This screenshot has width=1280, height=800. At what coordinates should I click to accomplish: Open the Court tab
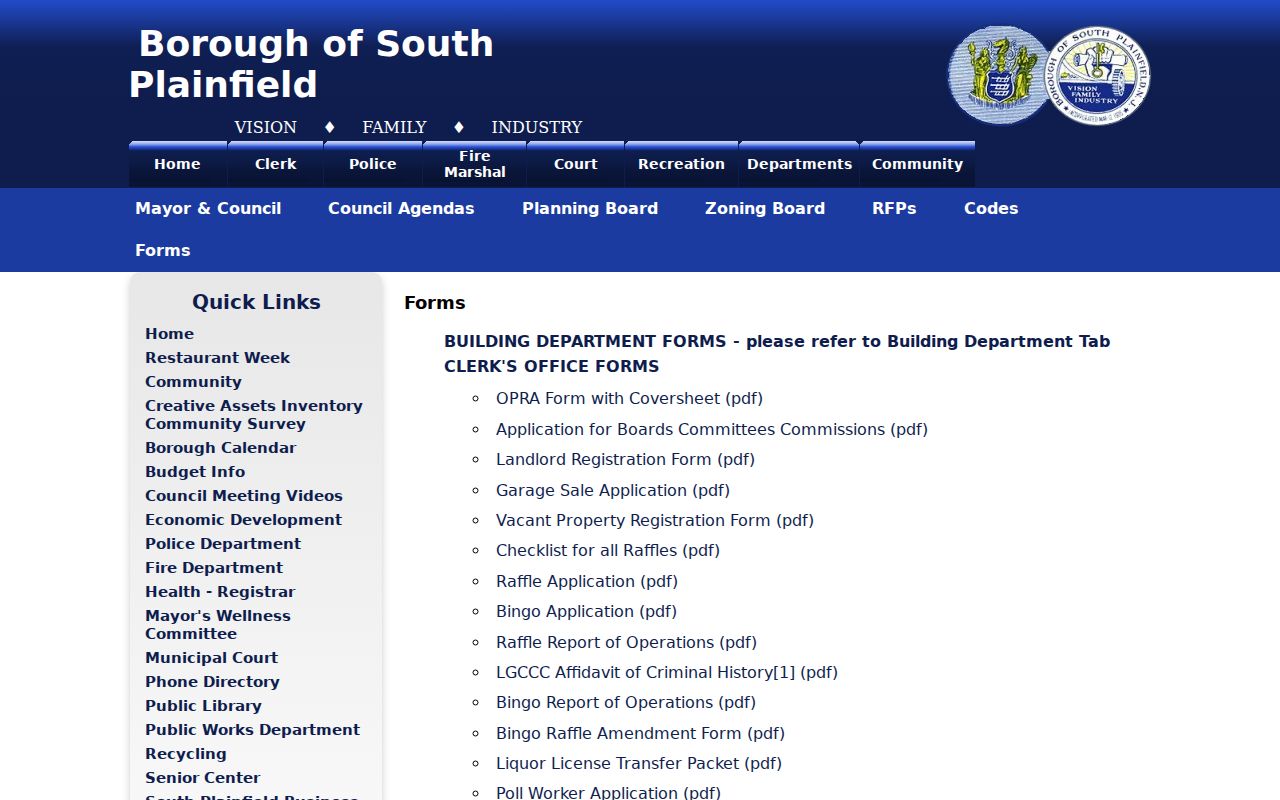tap(576, 164)
